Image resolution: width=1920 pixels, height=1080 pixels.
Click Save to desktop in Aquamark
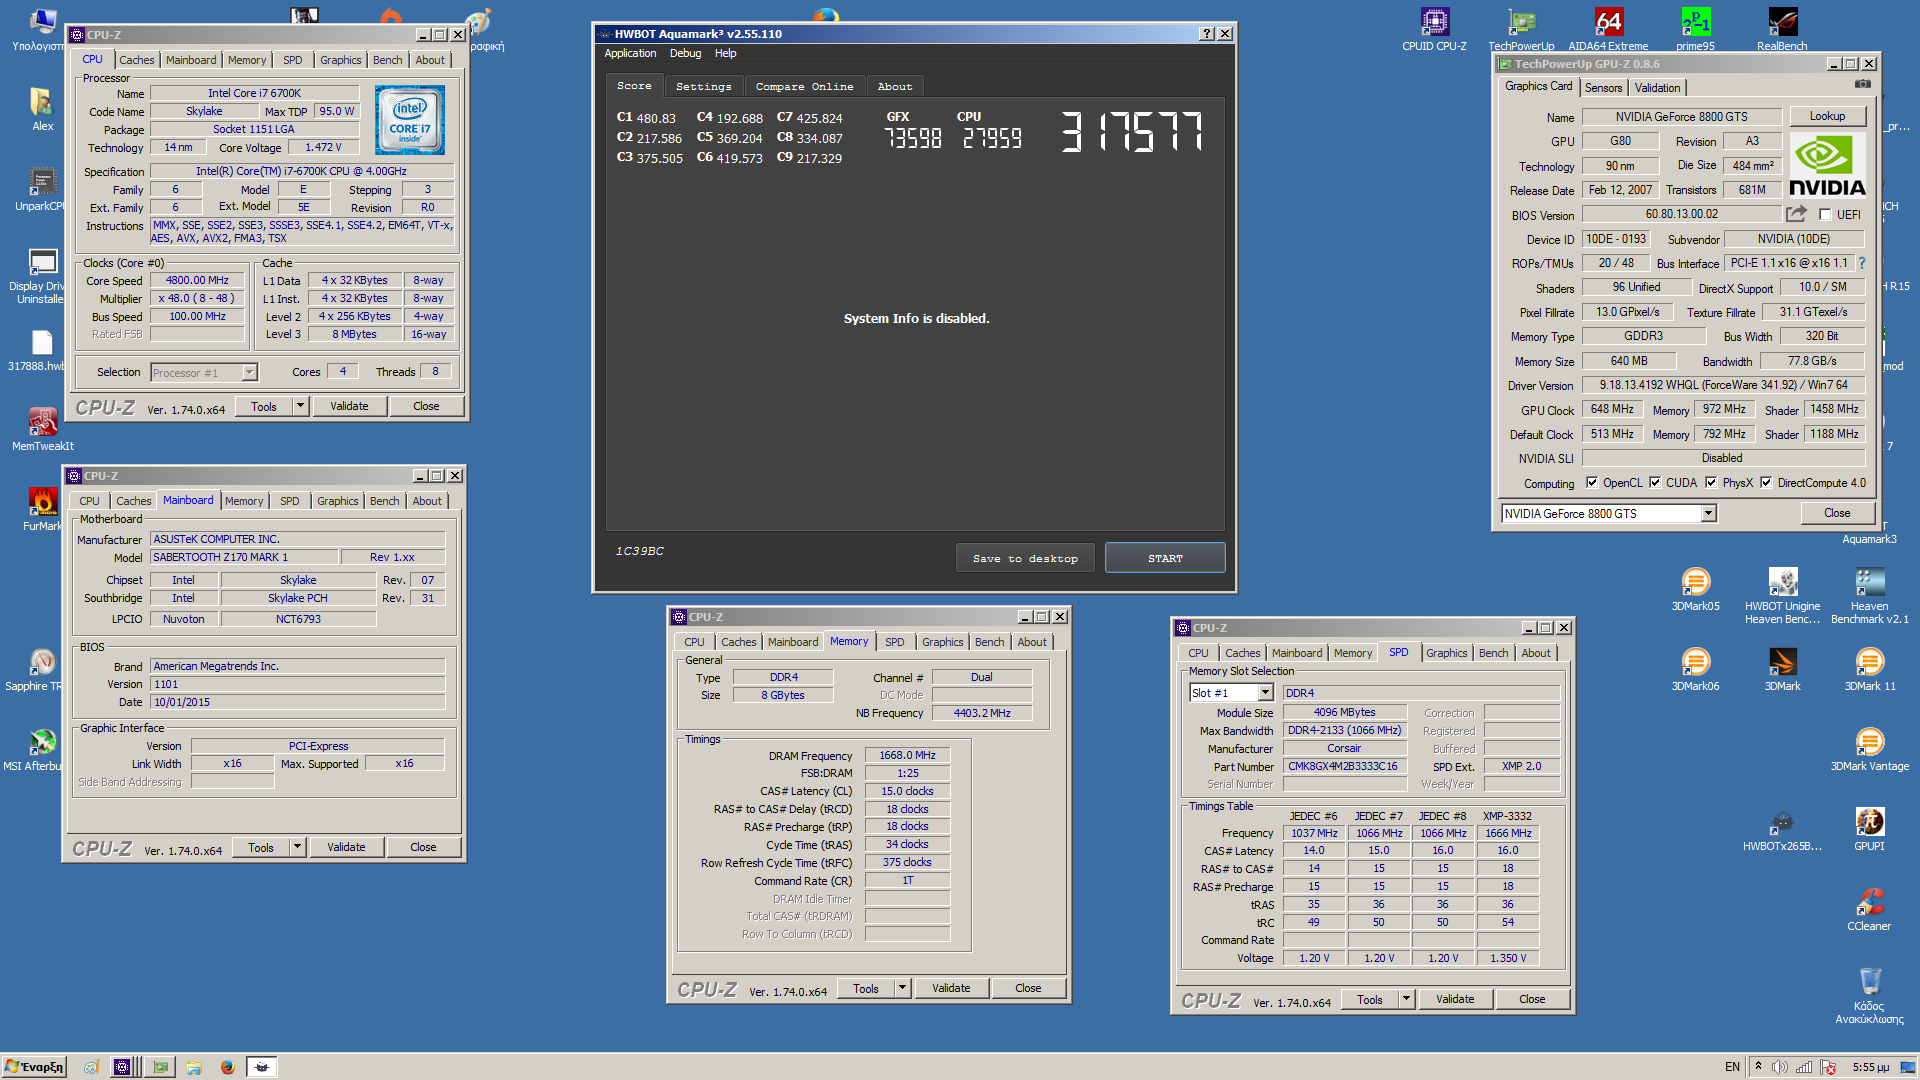[1025, 558]
